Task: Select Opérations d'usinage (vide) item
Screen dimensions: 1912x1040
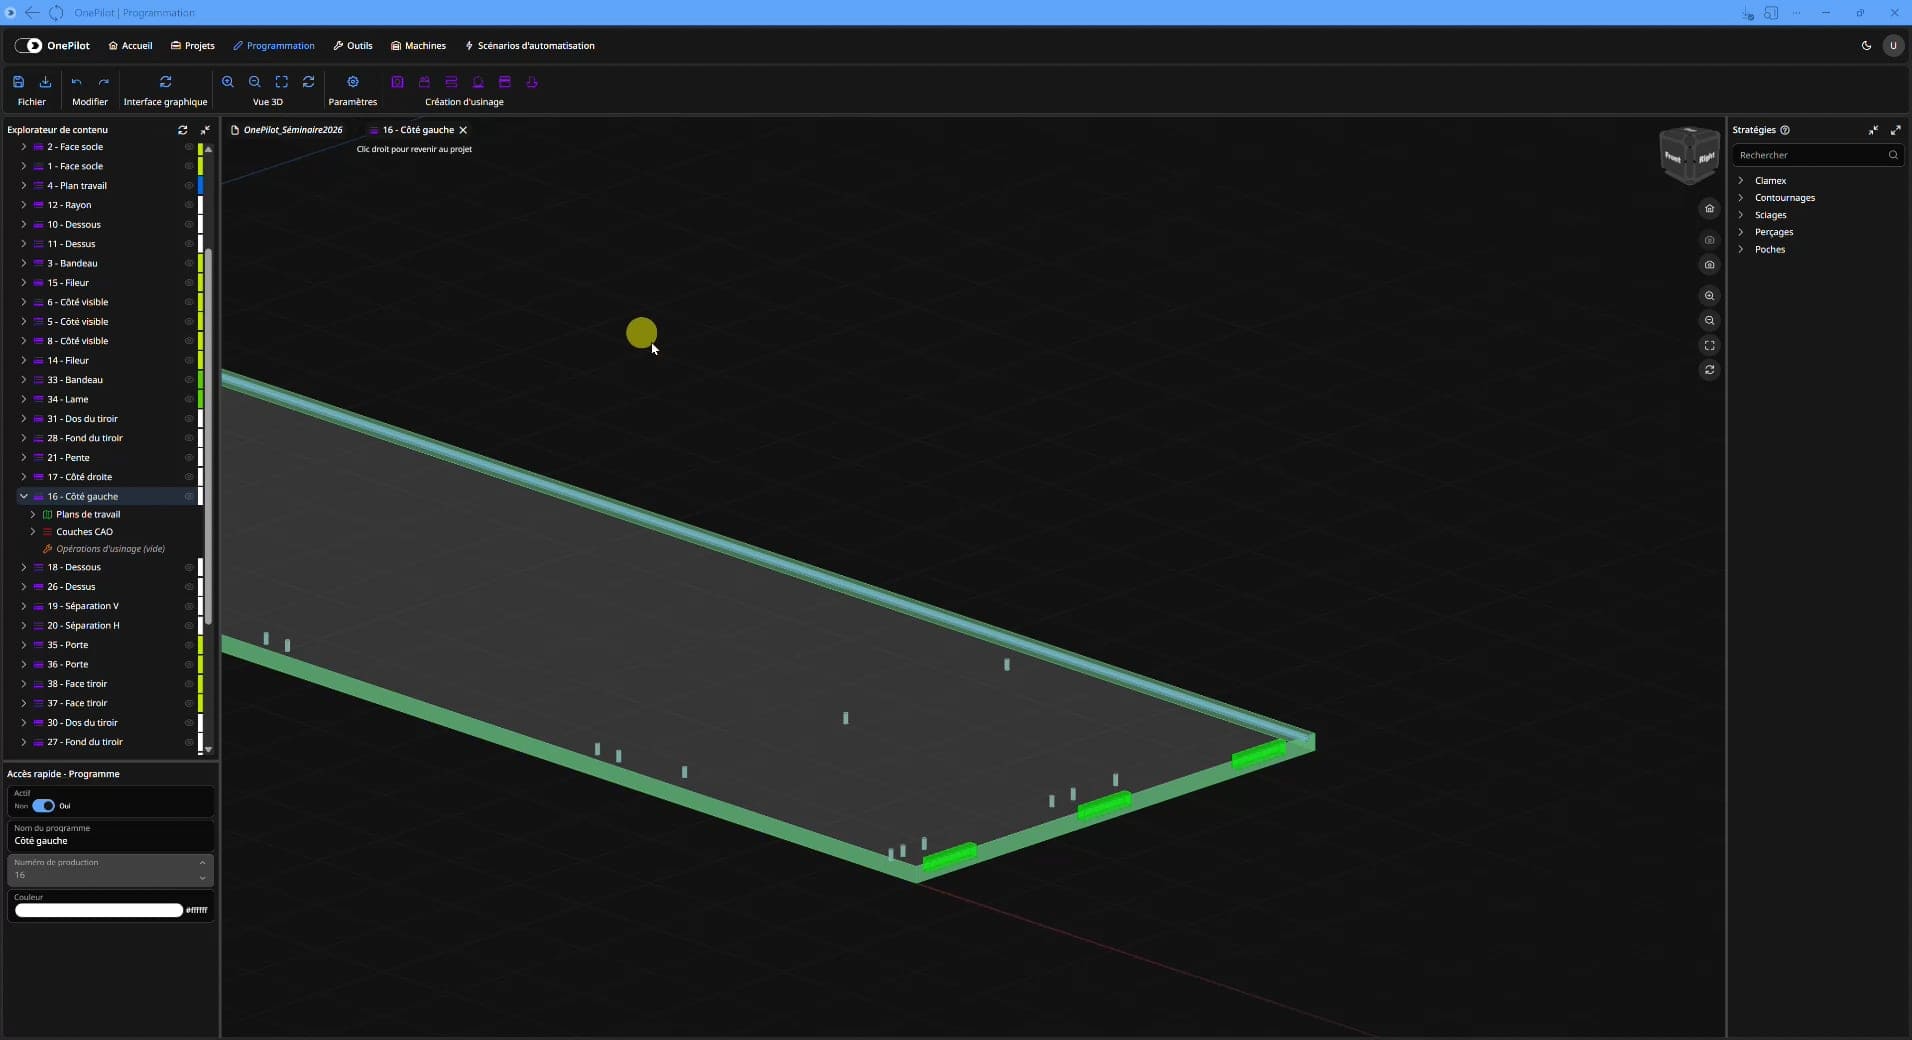Action: click(104, 549)
